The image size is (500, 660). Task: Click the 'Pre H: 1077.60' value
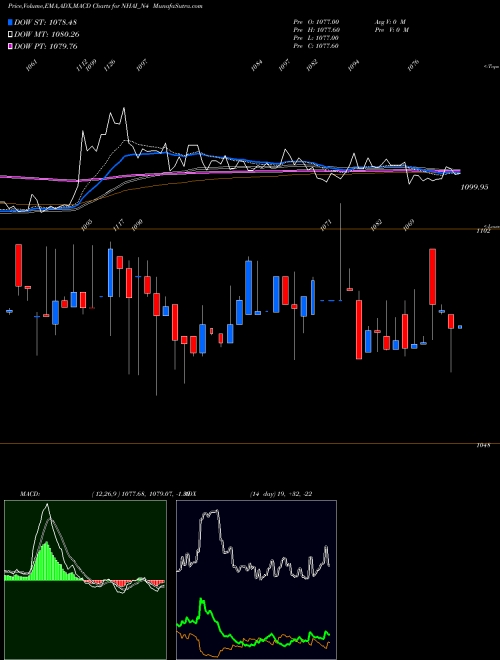point(316,30)
